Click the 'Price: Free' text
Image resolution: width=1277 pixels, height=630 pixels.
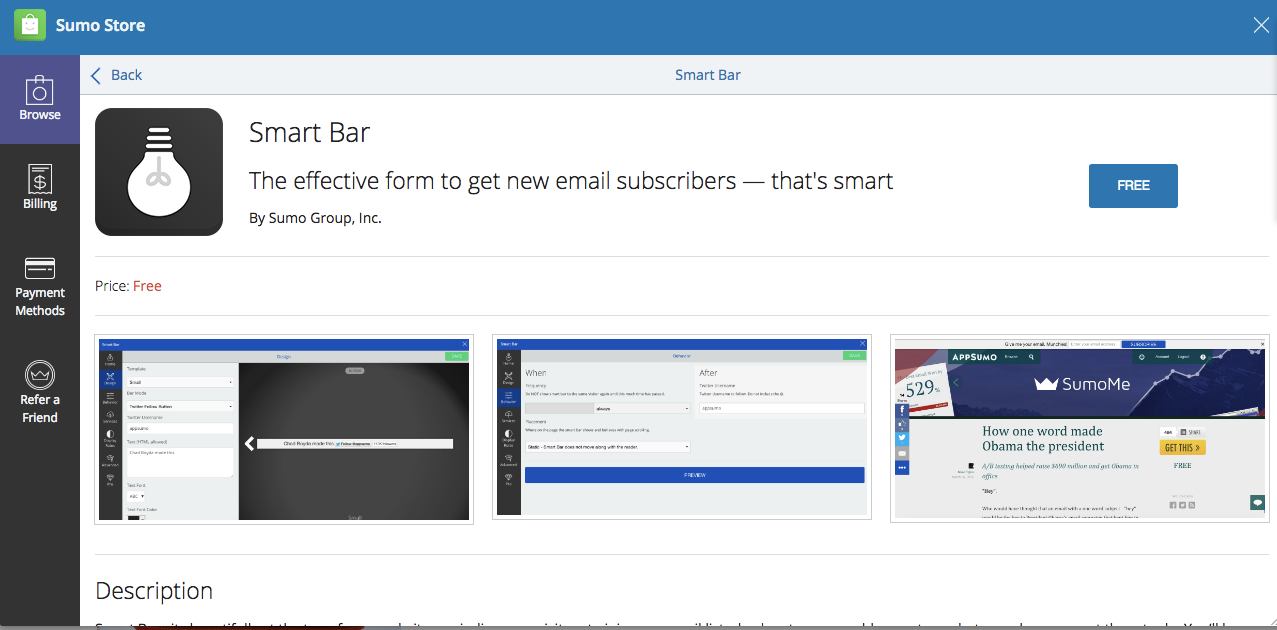coord(128,286)
